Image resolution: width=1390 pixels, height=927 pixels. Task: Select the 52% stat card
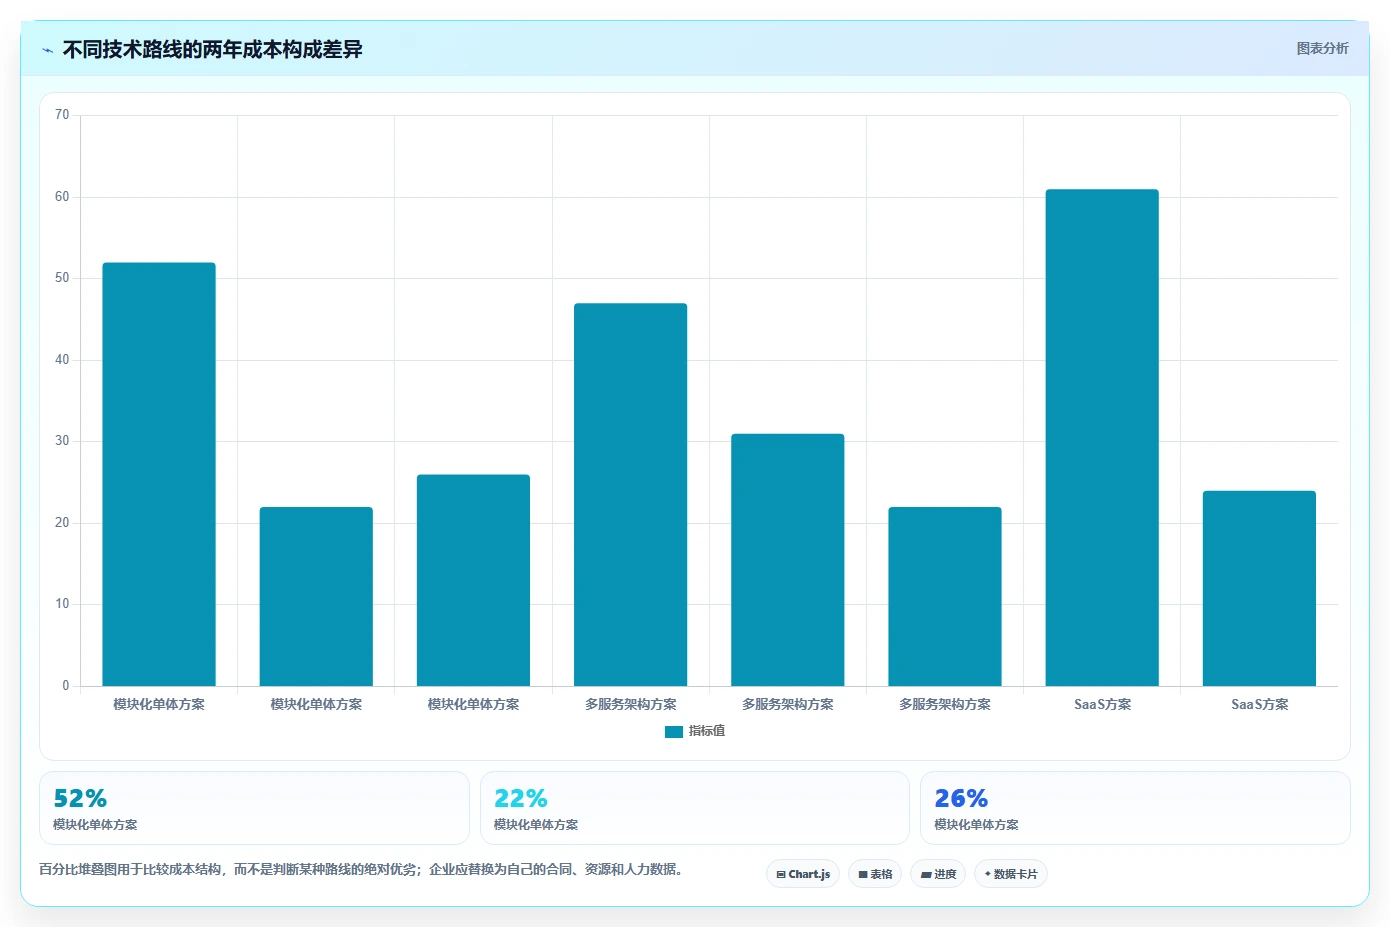254,808
